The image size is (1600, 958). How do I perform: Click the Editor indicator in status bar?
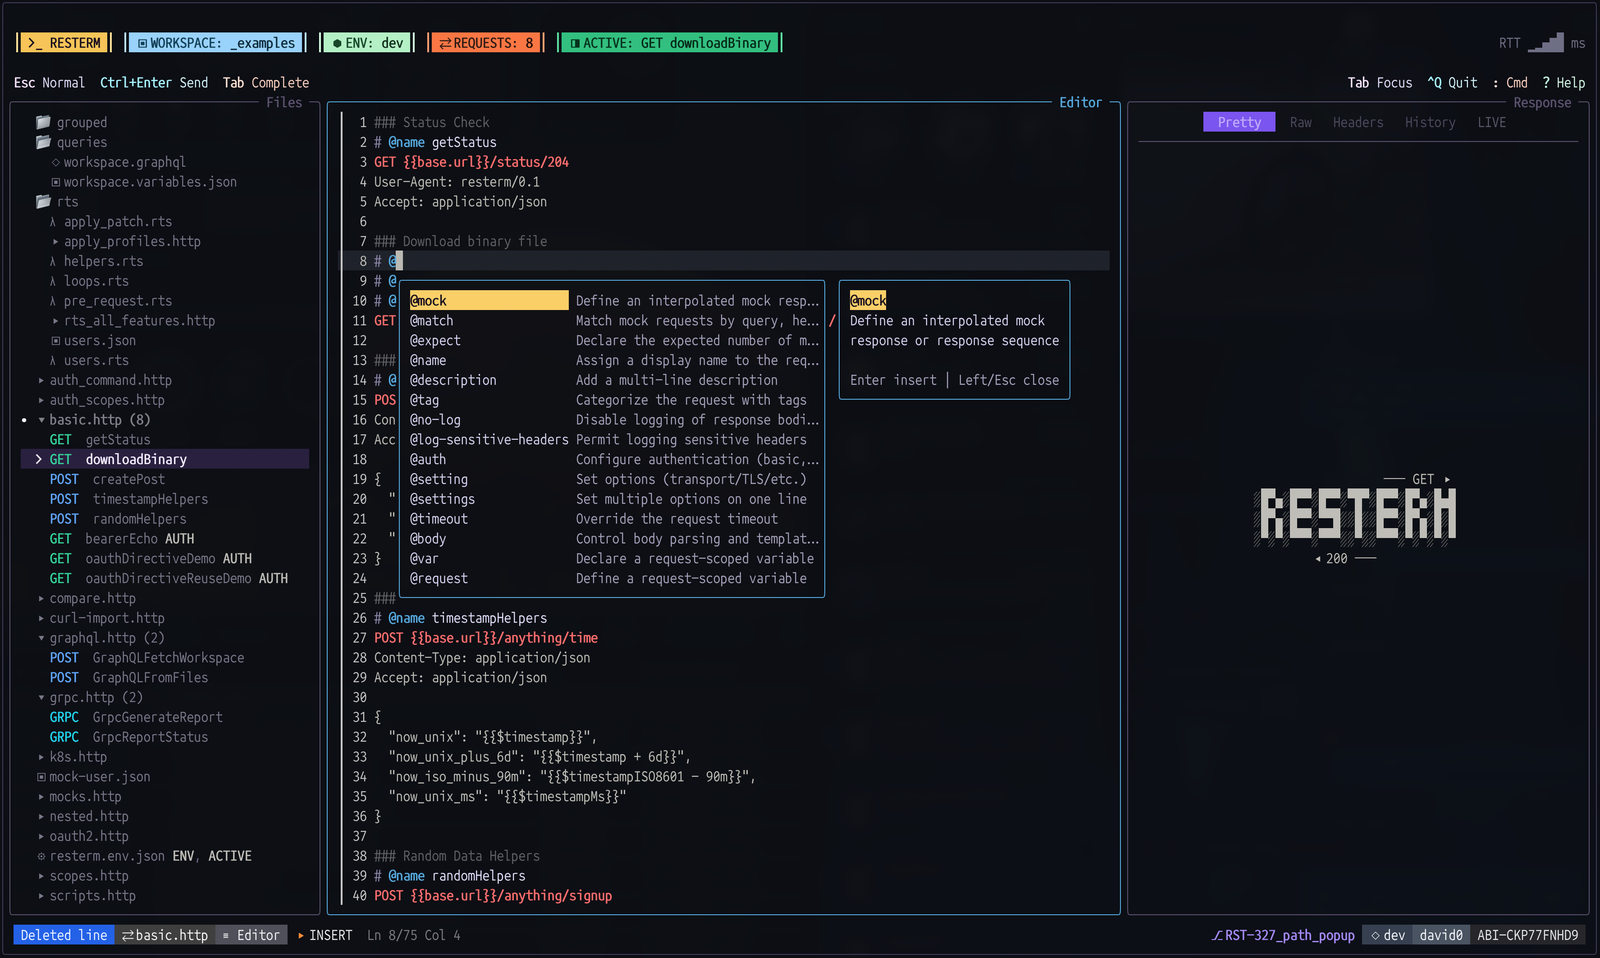251,935
